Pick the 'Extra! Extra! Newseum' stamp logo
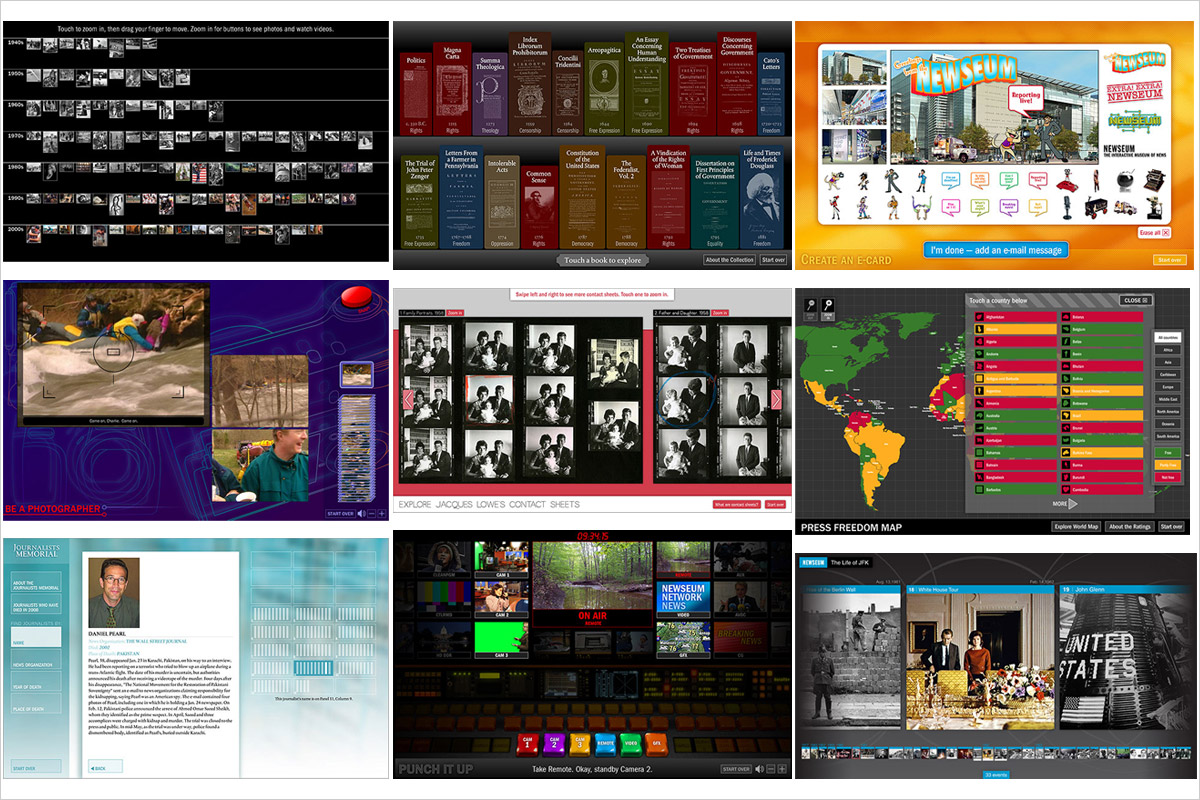This screenshot has width=1200, height=800. pyautogui.click(x=1135, y=95)
